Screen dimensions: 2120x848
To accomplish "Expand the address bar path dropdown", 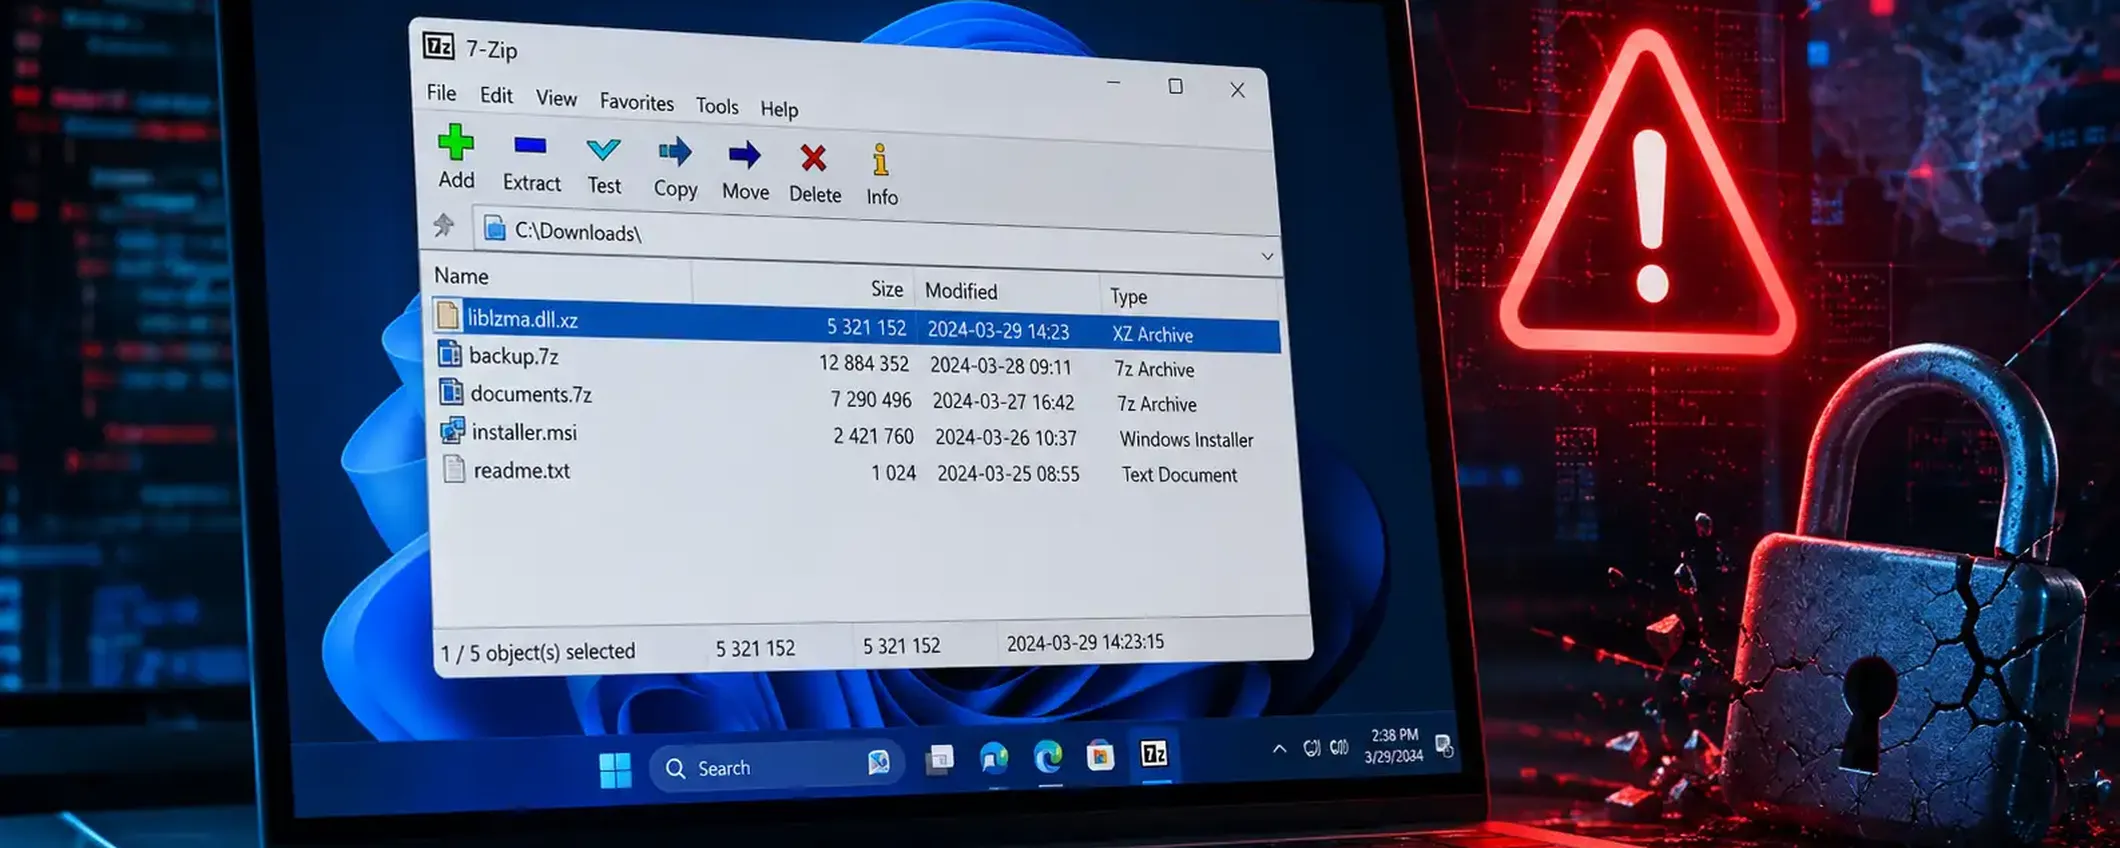I will pos(1267,256).
